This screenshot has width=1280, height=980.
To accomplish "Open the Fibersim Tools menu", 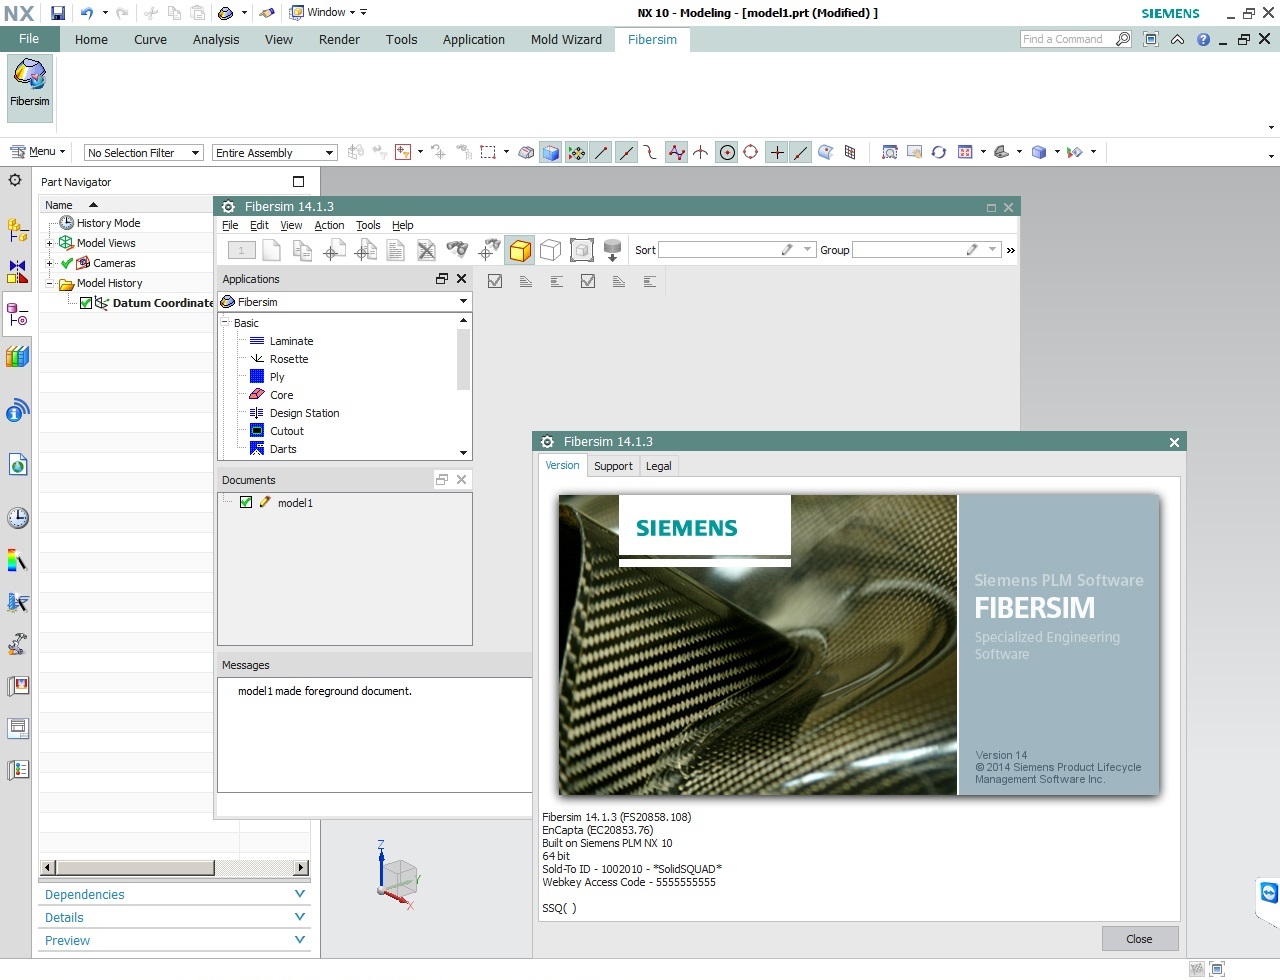I will coord(368,225).
